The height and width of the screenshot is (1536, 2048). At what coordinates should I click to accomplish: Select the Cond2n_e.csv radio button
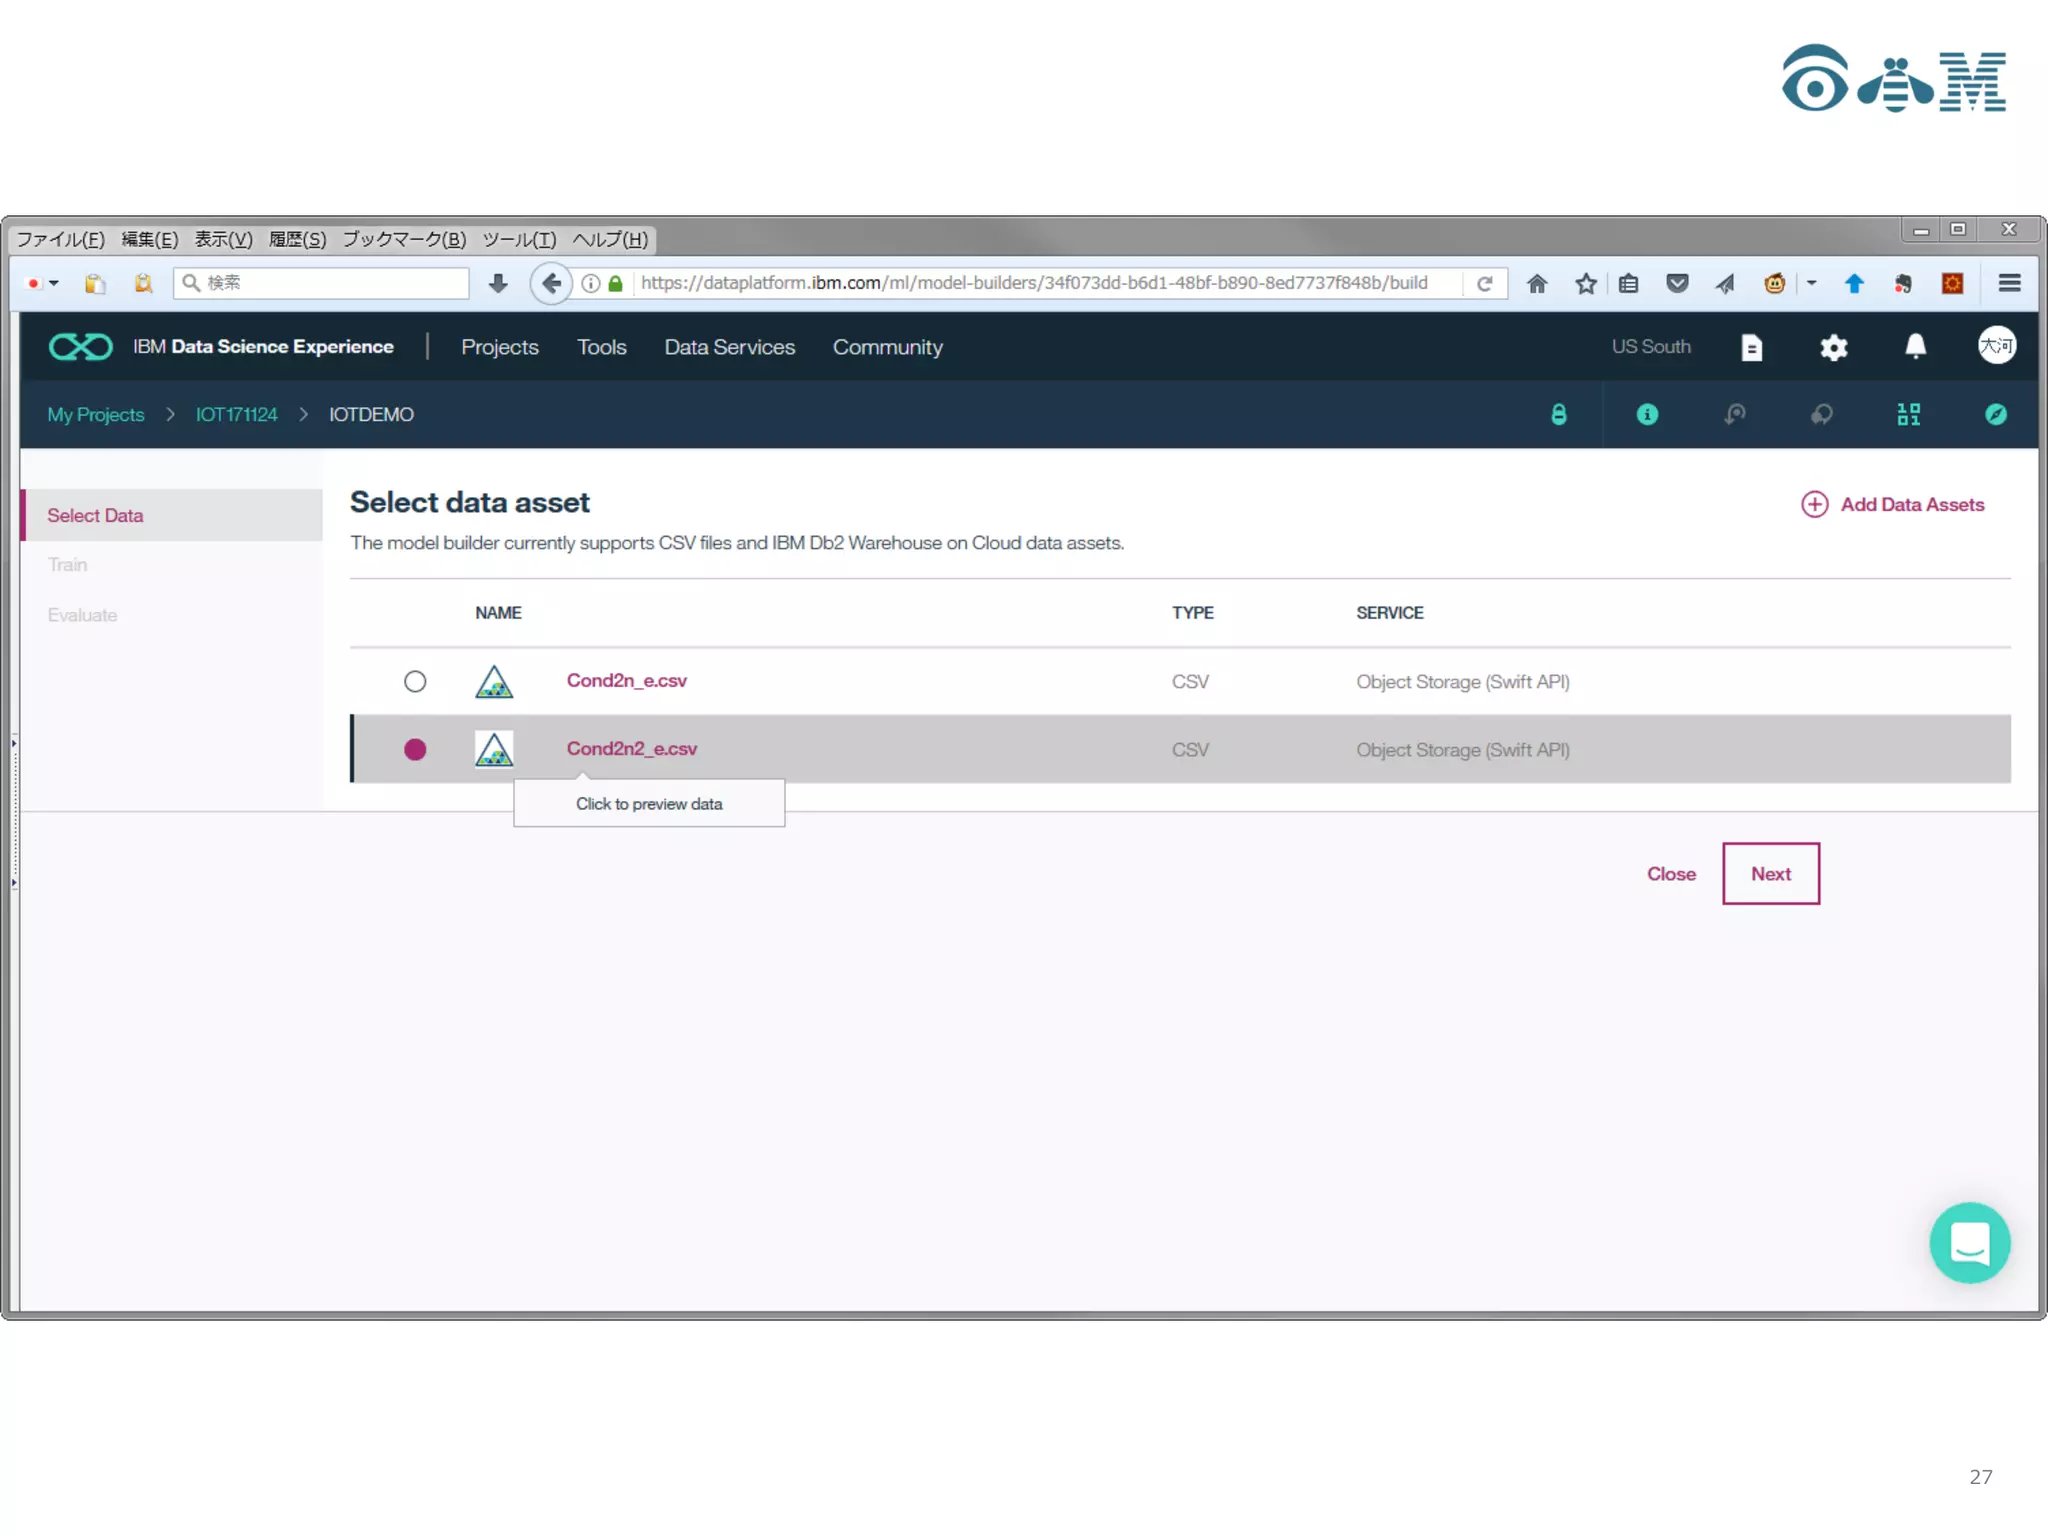point(415,682)
